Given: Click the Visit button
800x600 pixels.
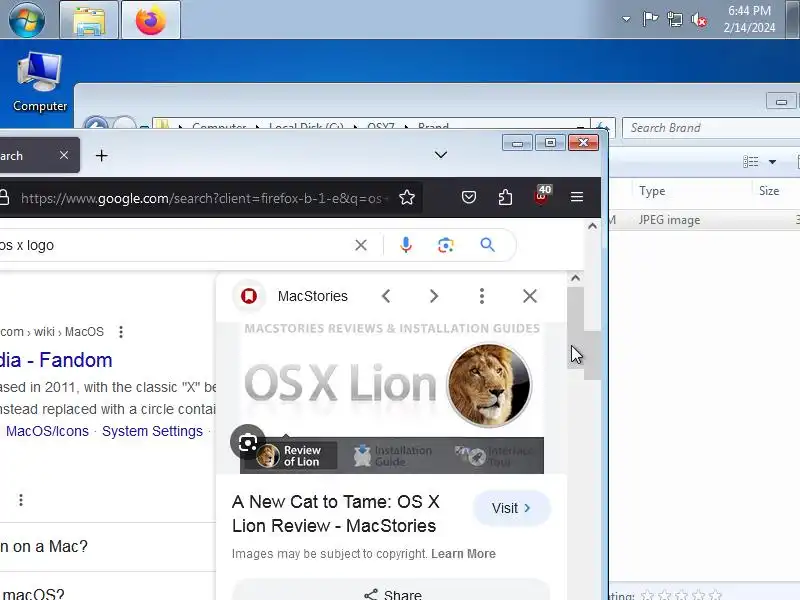Looking at the screenshot, I should click(512, 508).
